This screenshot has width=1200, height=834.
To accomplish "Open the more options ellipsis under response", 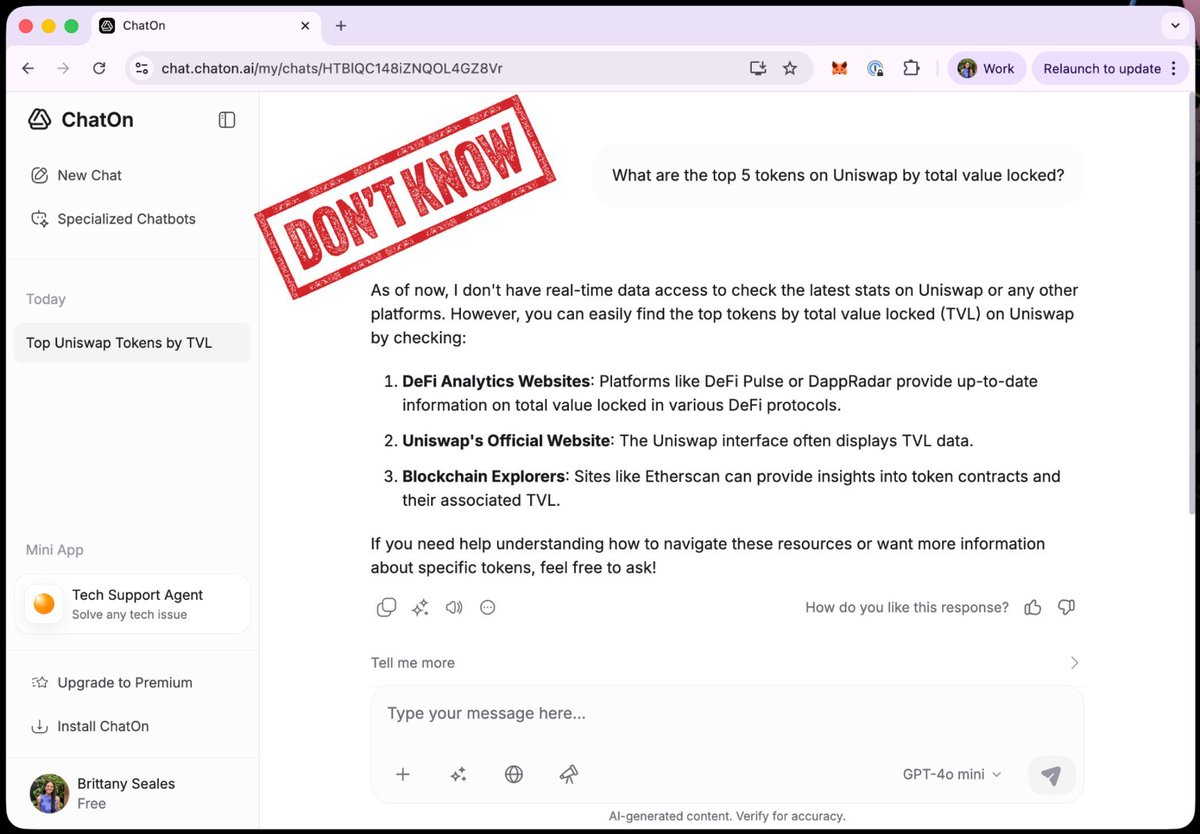I will [488, 607].
